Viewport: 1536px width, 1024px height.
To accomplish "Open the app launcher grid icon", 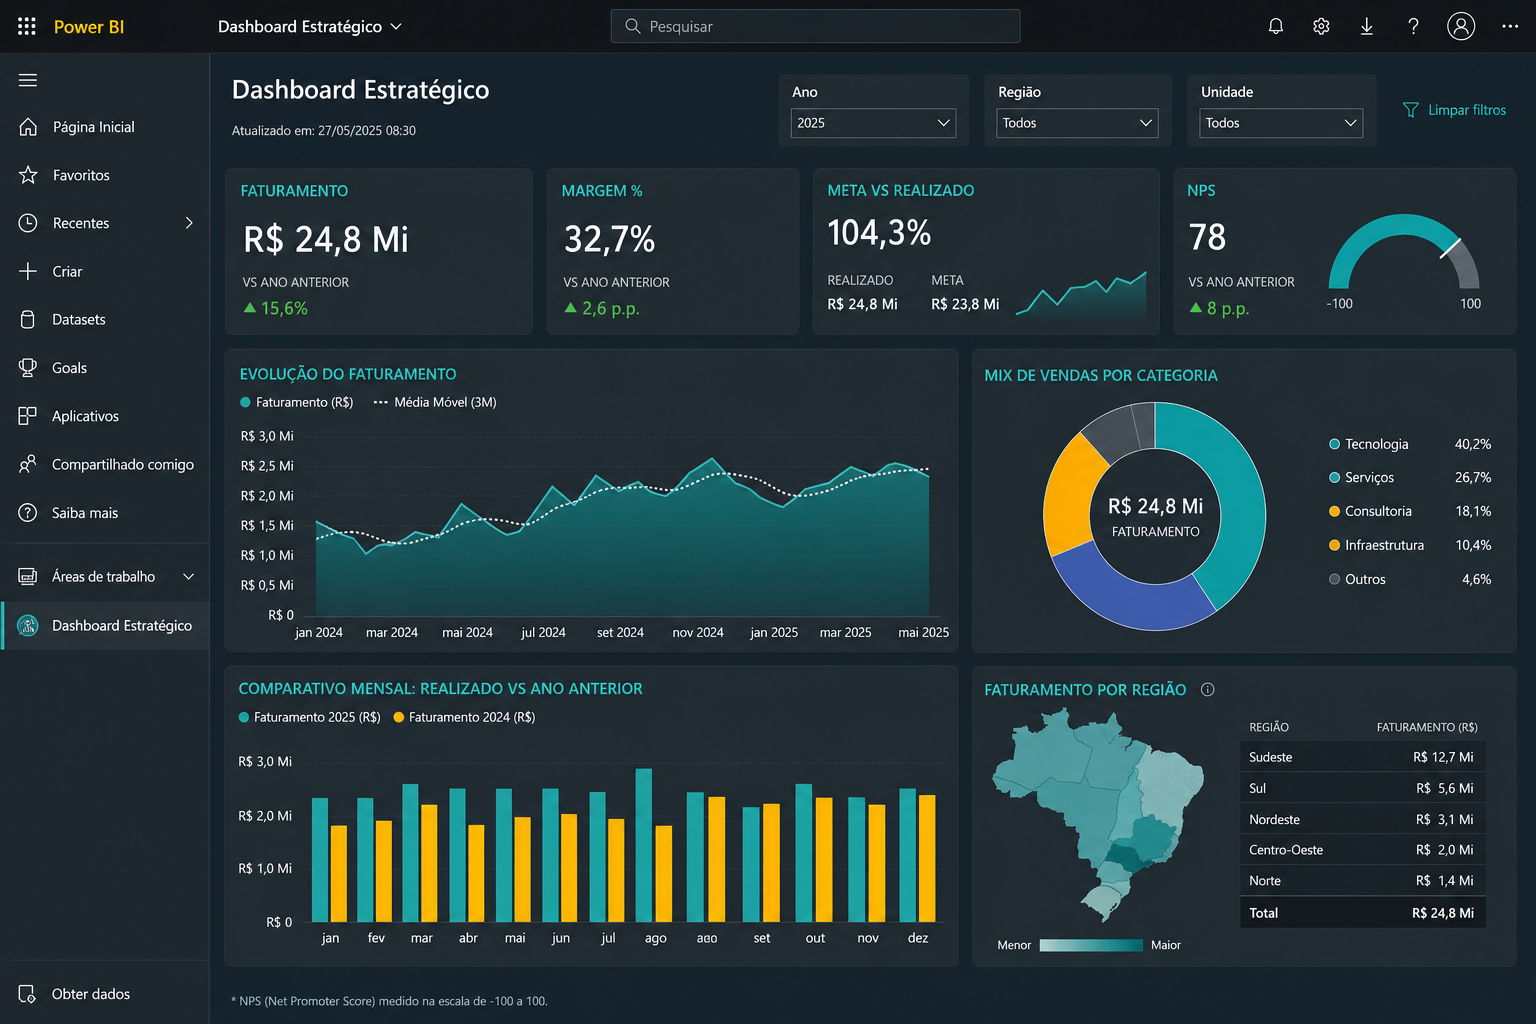I will coord(27,27).
